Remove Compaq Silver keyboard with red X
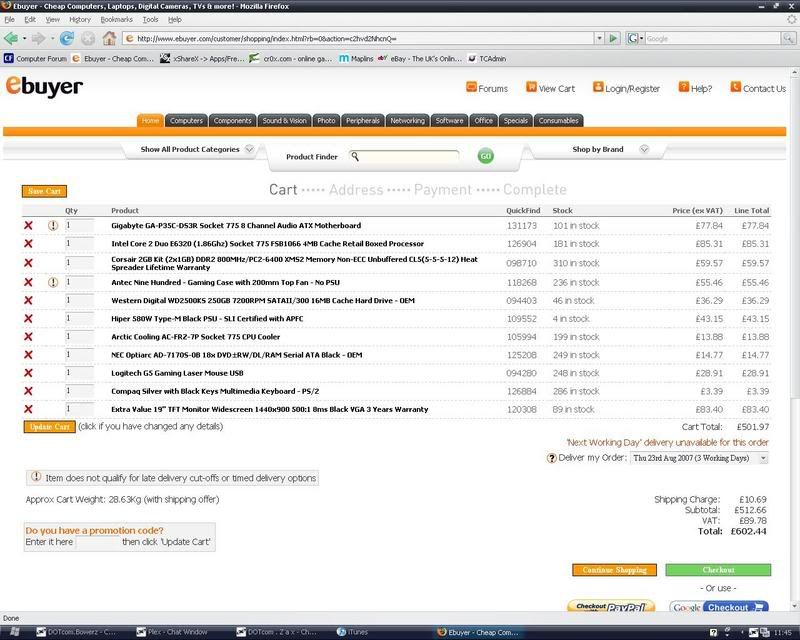800x640 pixels. [29, 391]
